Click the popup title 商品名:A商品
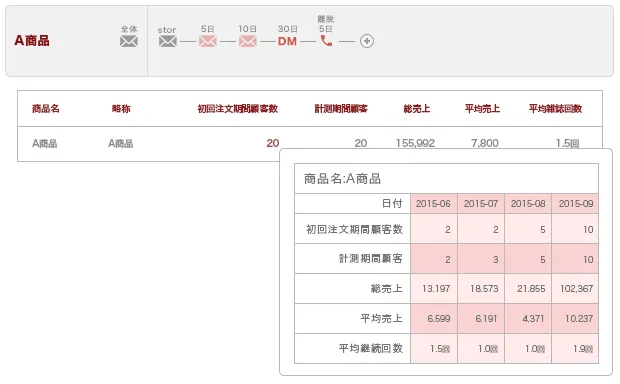 [342, 179]
